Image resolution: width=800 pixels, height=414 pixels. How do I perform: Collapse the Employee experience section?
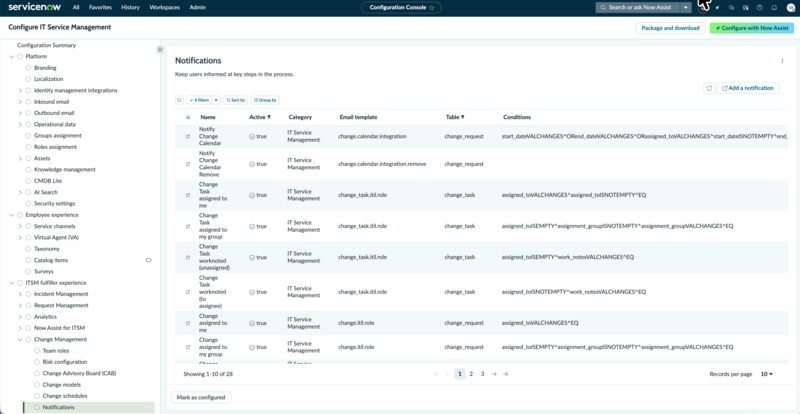pos(12,215)
